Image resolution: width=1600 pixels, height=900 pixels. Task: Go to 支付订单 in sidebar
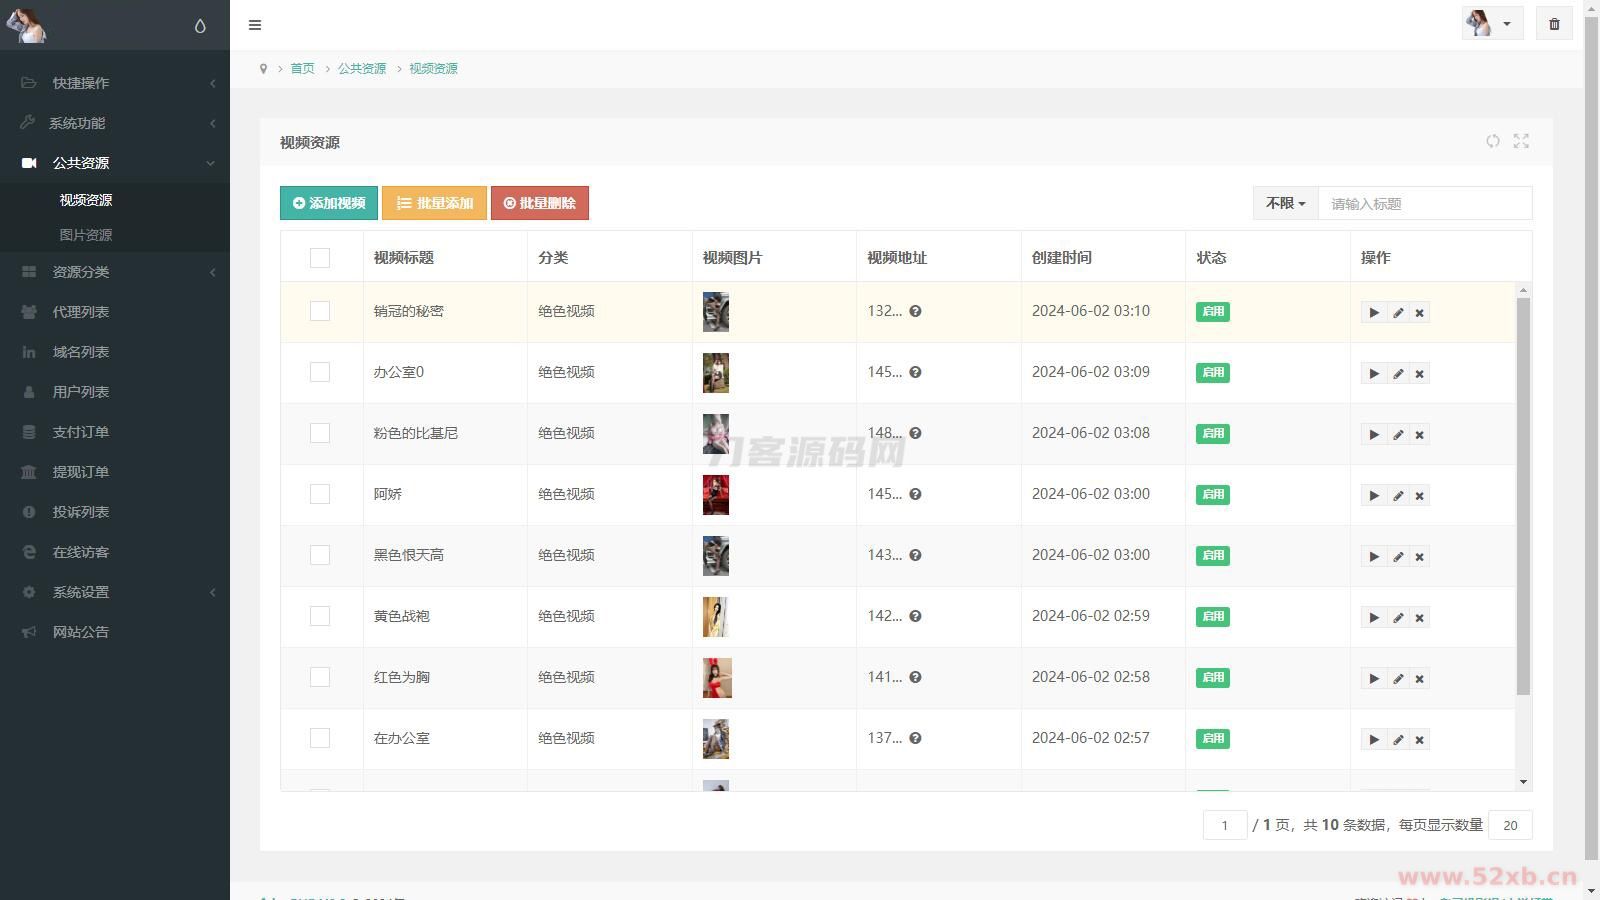click(x=81, y=432)
